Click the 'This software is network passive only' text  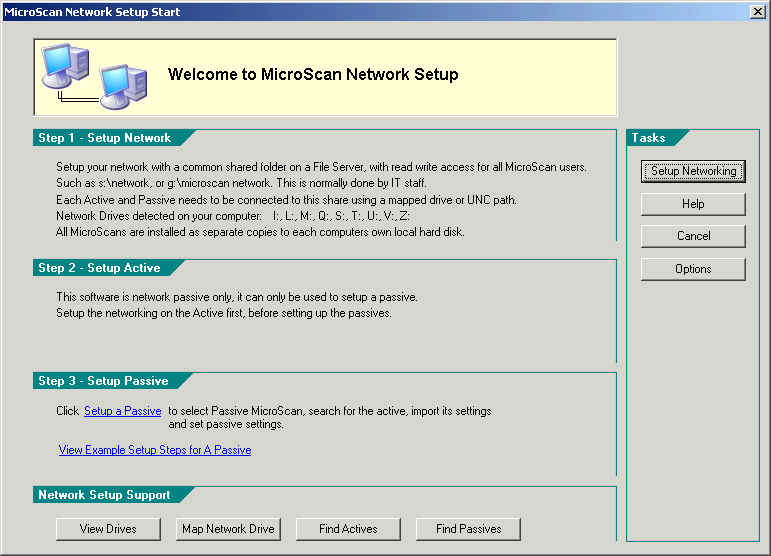[237, 297]
